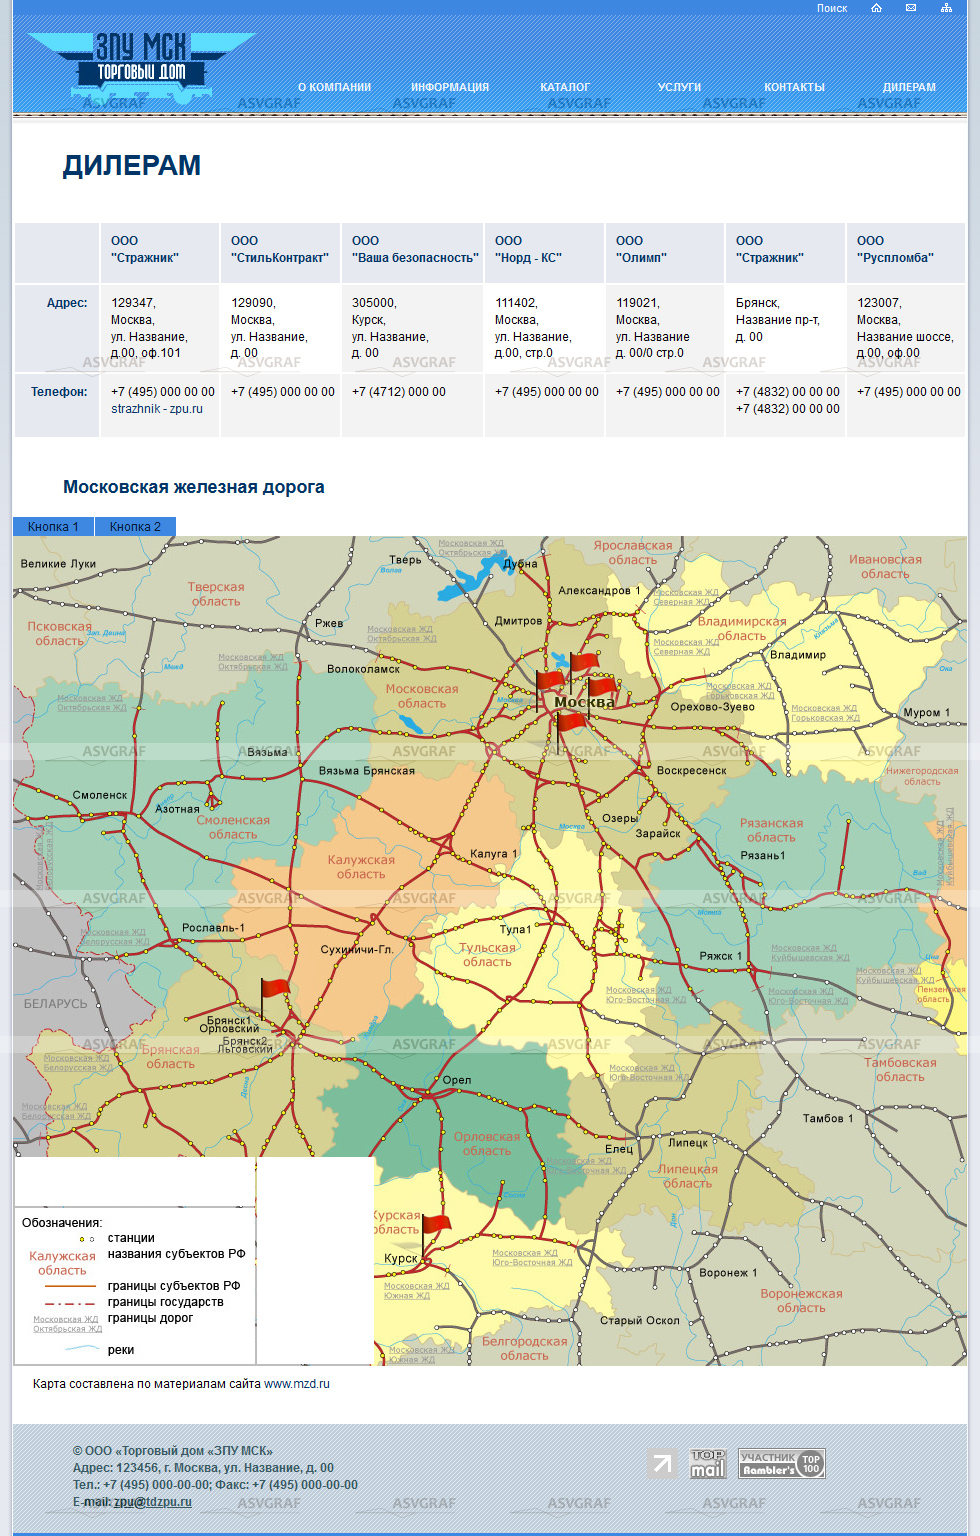
Task: Click the grey arrow counter badge in footer
Action: point(662,1464)
